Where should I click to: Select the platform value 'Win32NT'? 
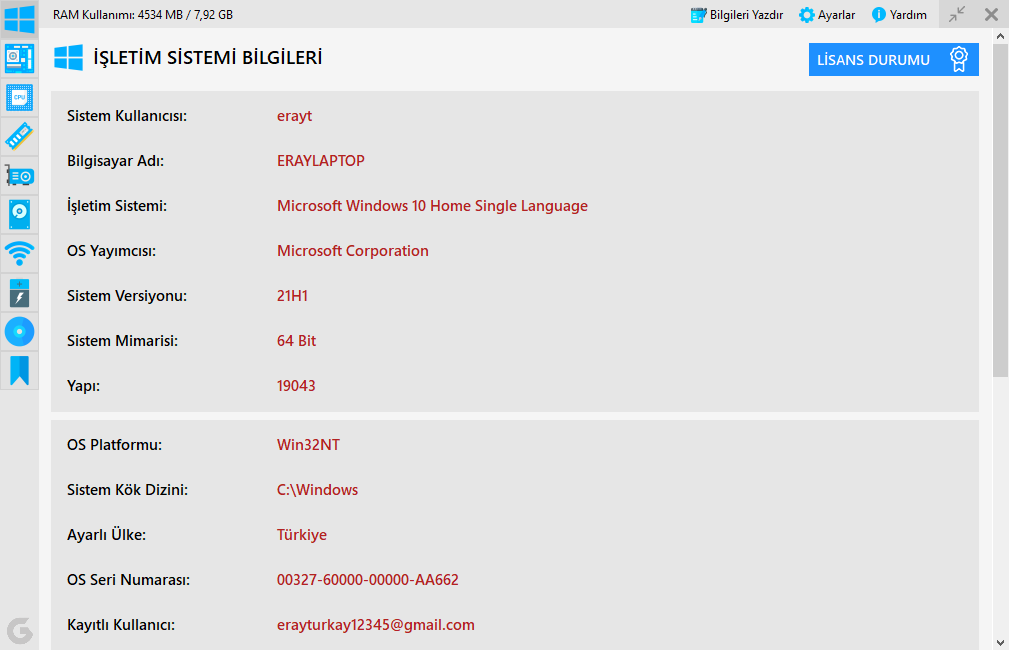[308, 445]
